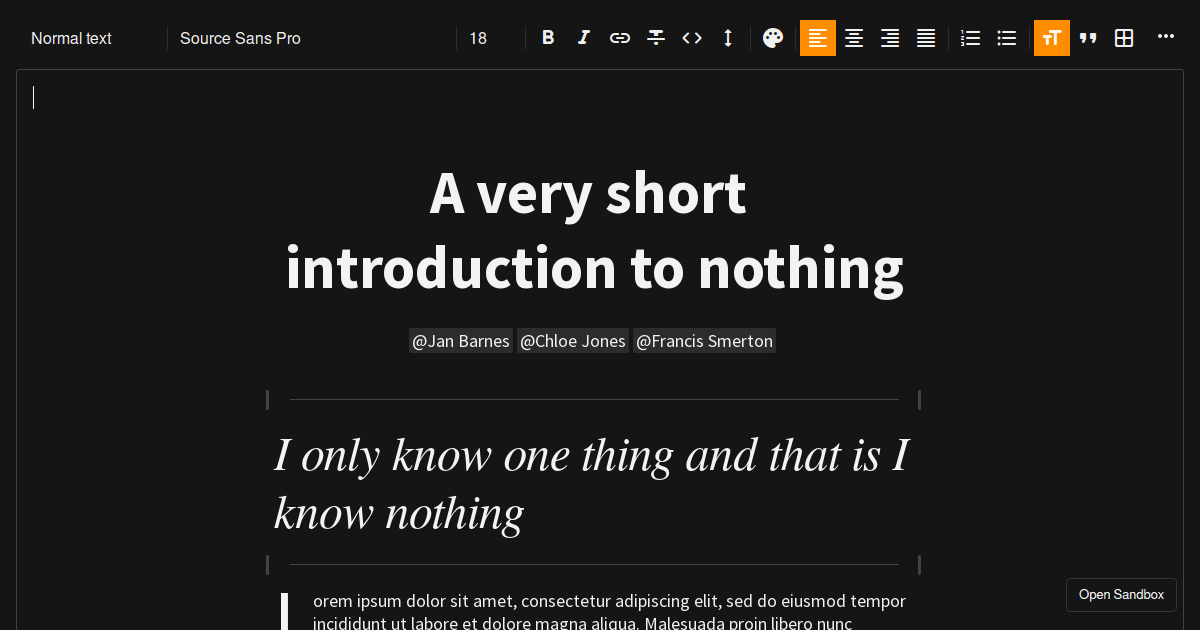Insert a numbered list

(x=970, y=38)
